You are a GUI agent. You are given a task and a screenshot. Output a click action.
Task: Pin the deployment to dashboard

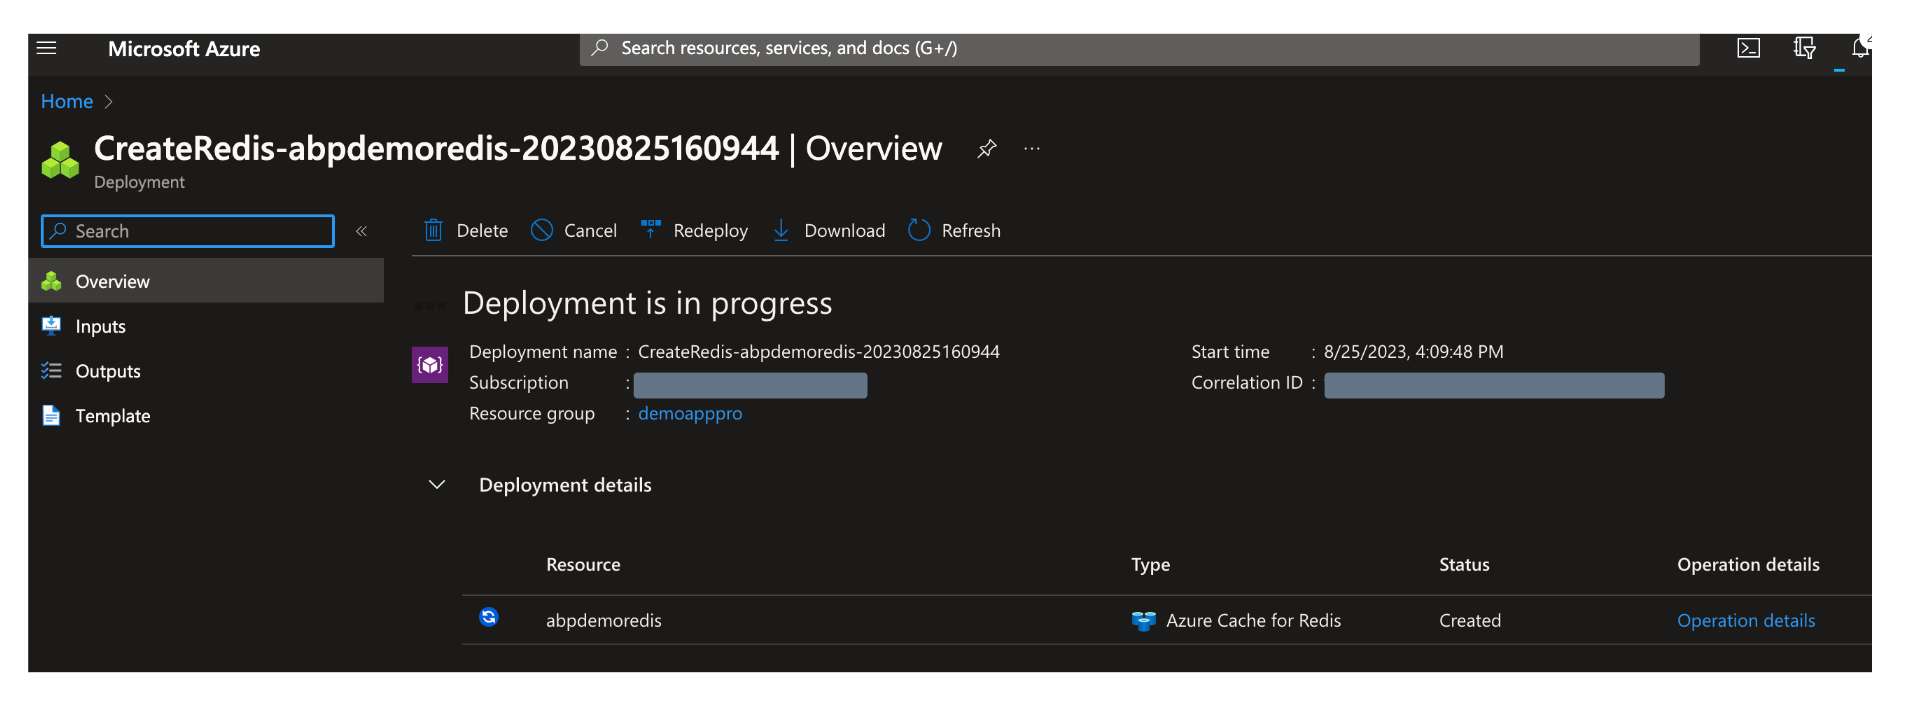(x=986, y=149)
